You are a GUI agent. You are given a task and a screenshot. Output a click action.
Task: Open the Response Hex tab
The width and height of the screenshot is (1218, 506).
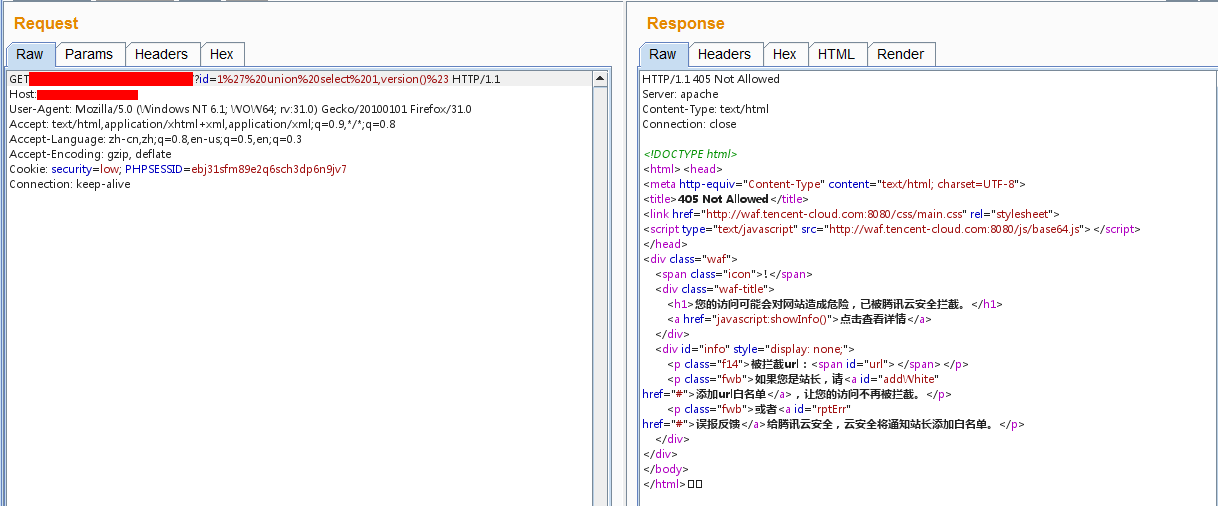(785, 54)
